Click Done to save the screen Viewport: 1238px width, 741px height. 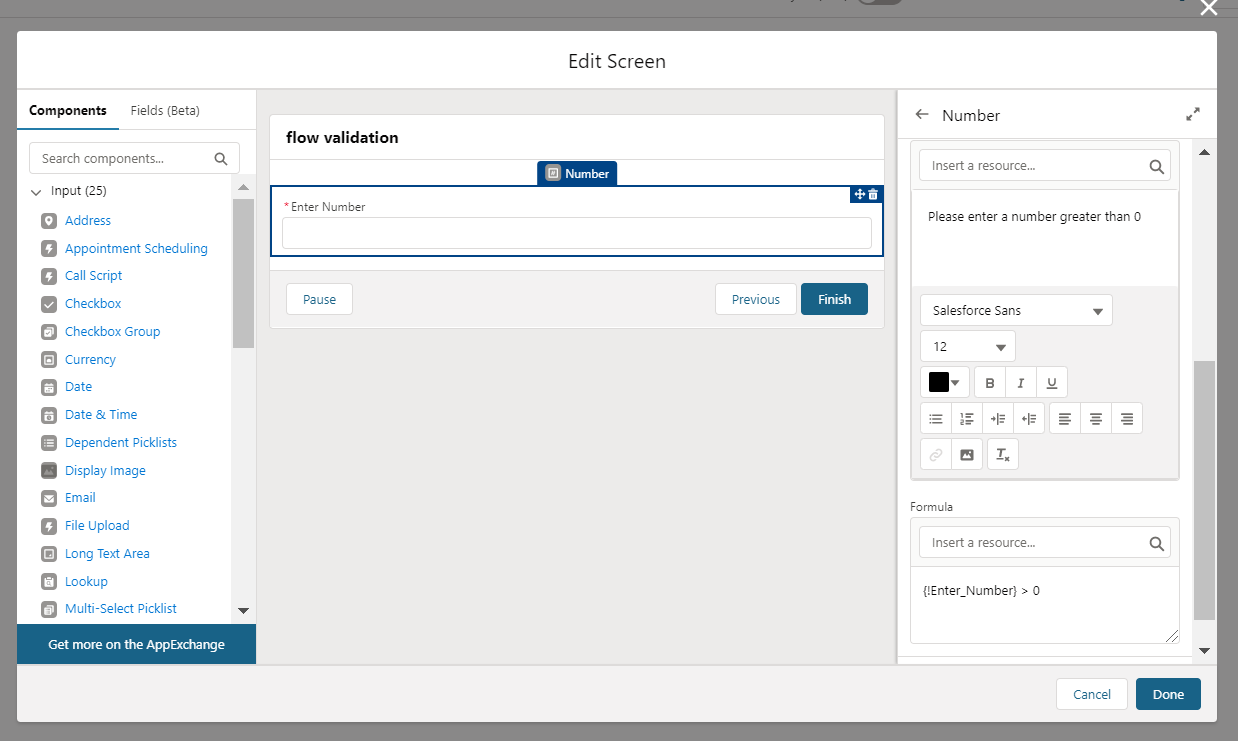[1168, 693]
